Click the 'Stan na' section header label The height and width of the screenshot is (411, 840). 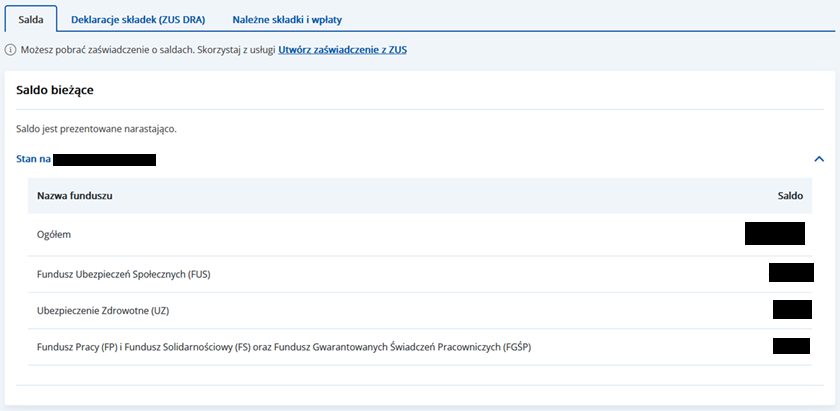(x=34, y=159)
